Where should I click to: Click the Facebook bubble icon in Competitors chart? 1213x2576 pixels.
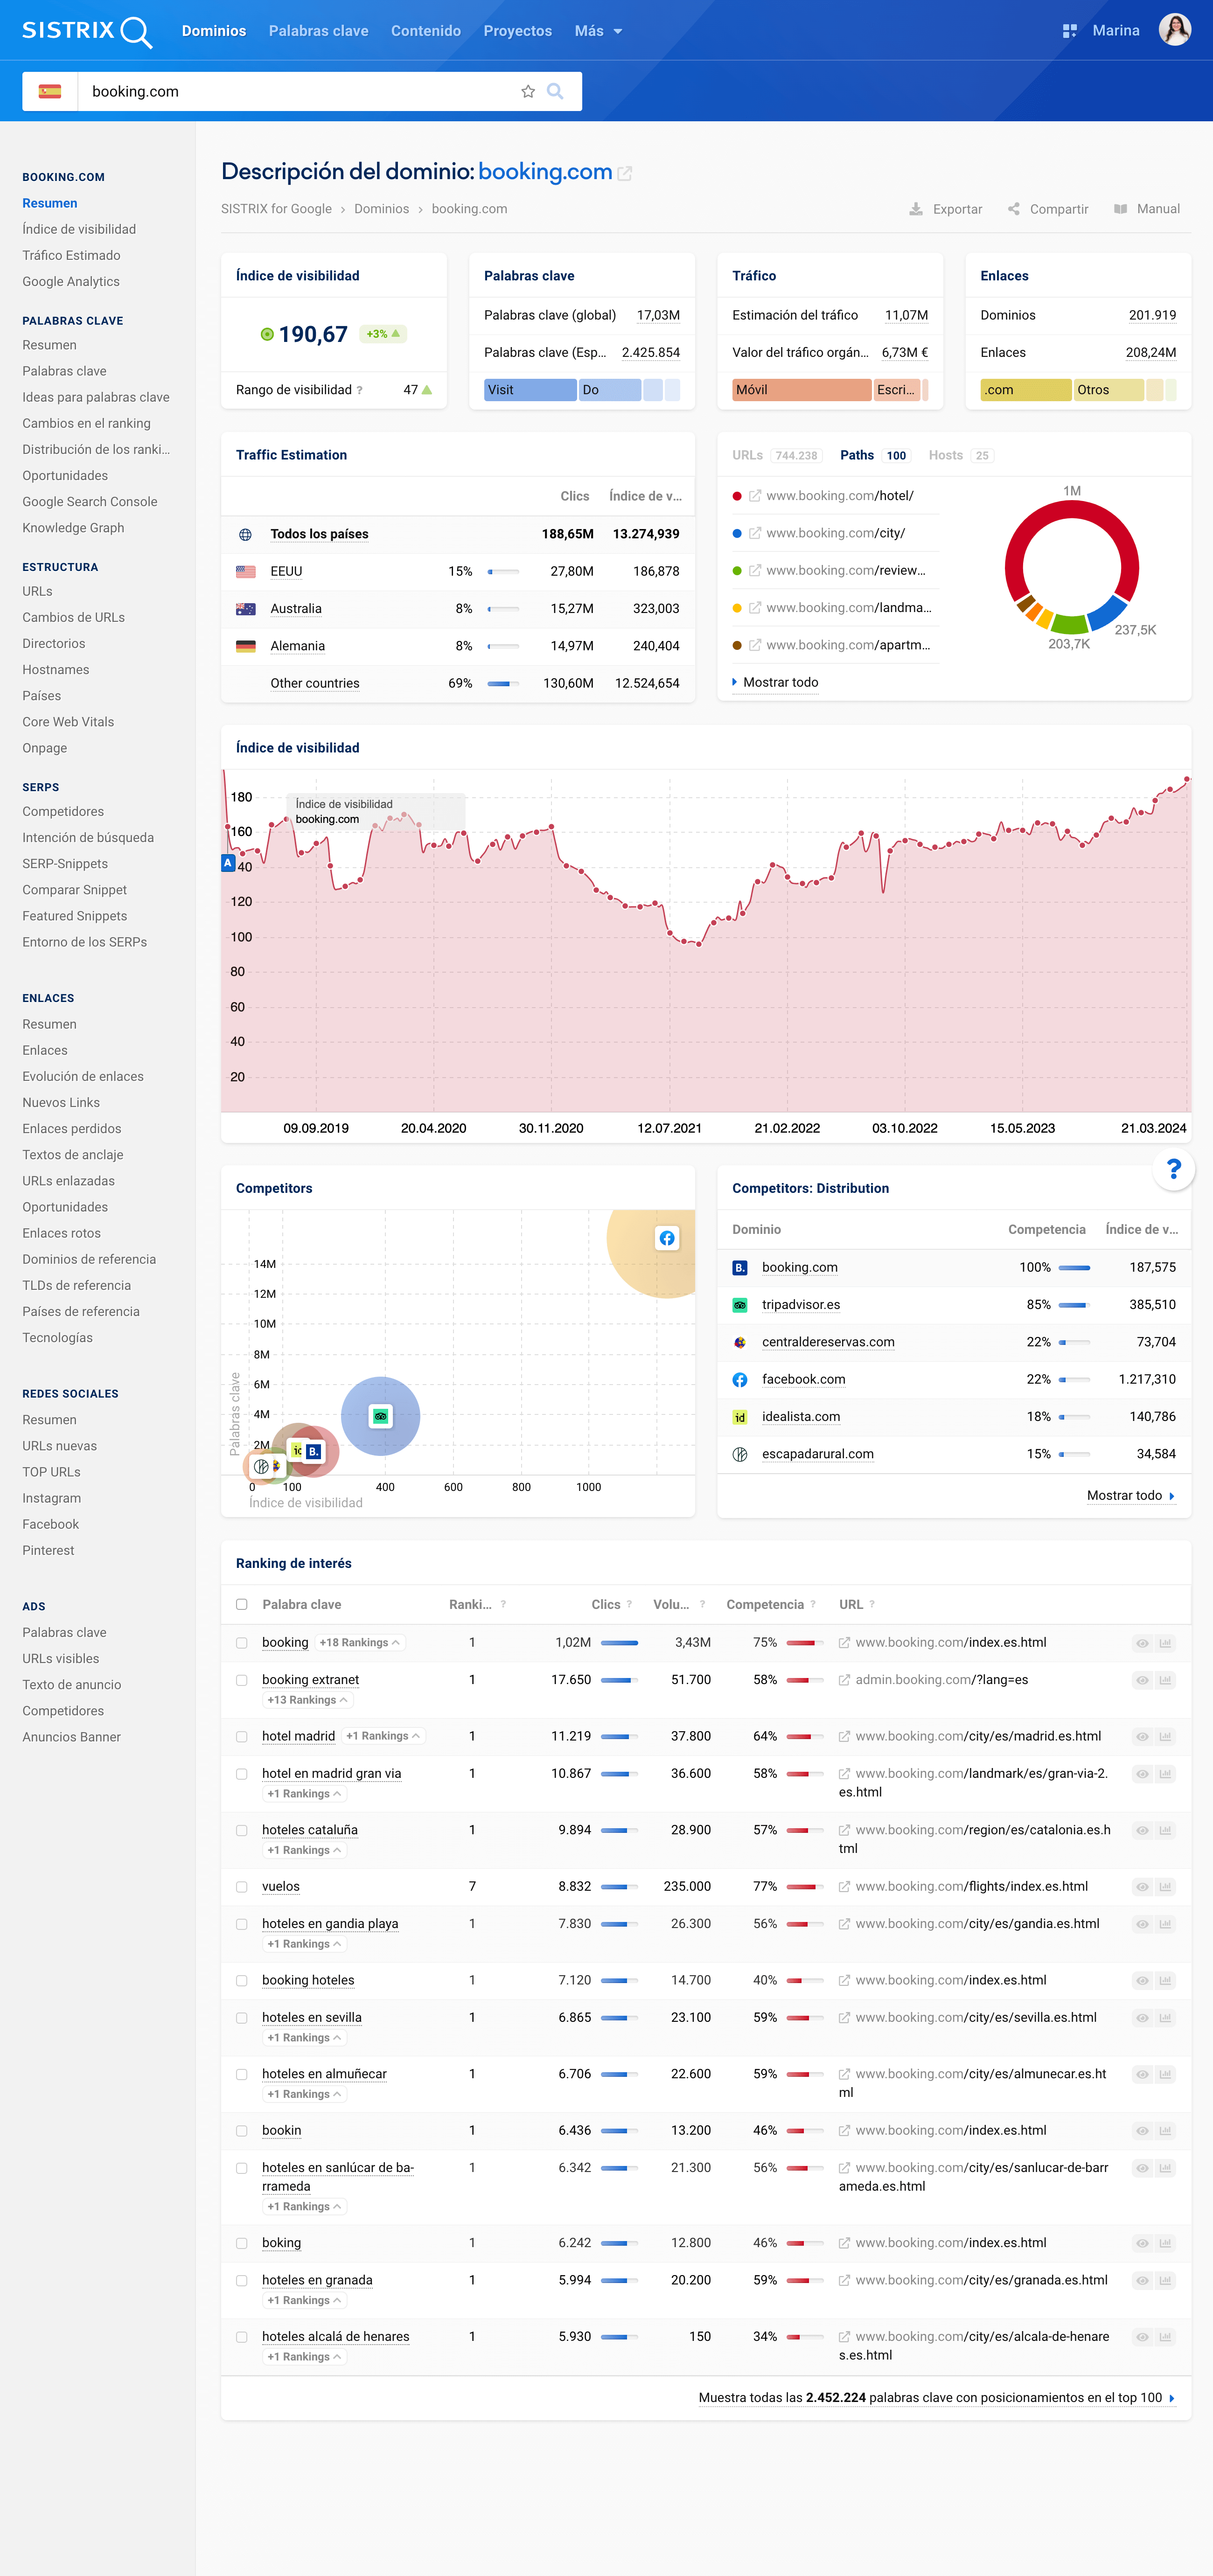[x=667, y=1238]
